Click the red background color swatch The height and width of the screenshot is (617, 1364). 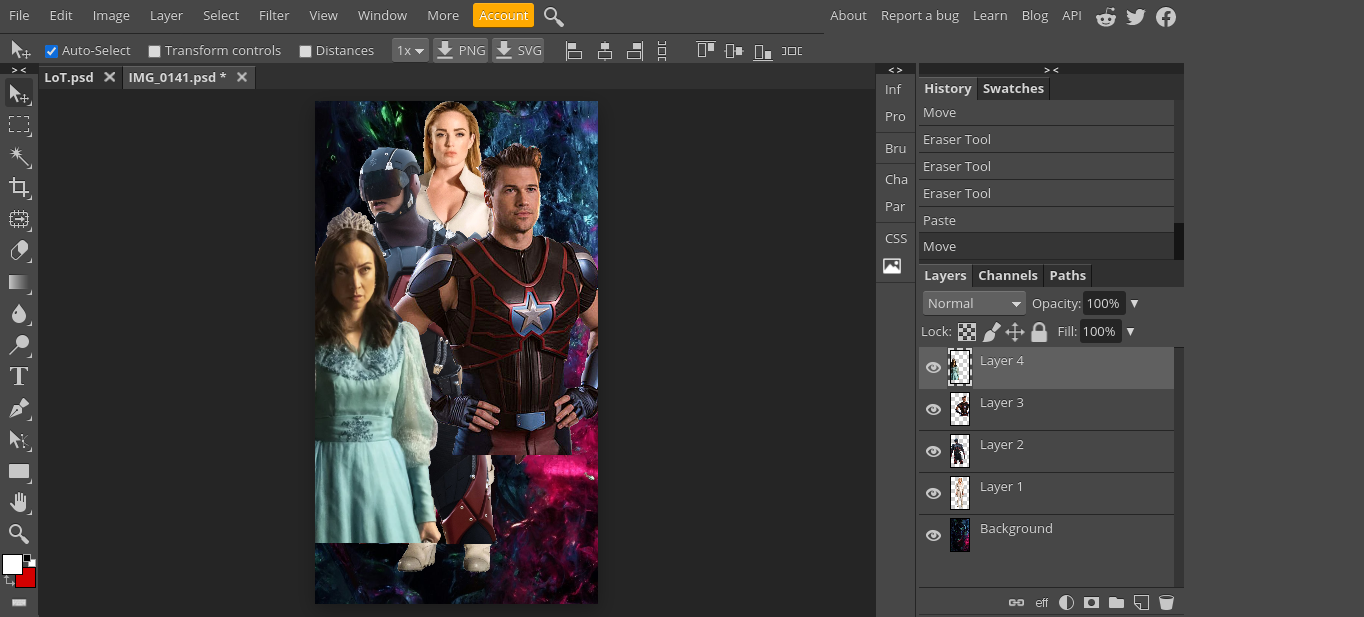(28, 577)
